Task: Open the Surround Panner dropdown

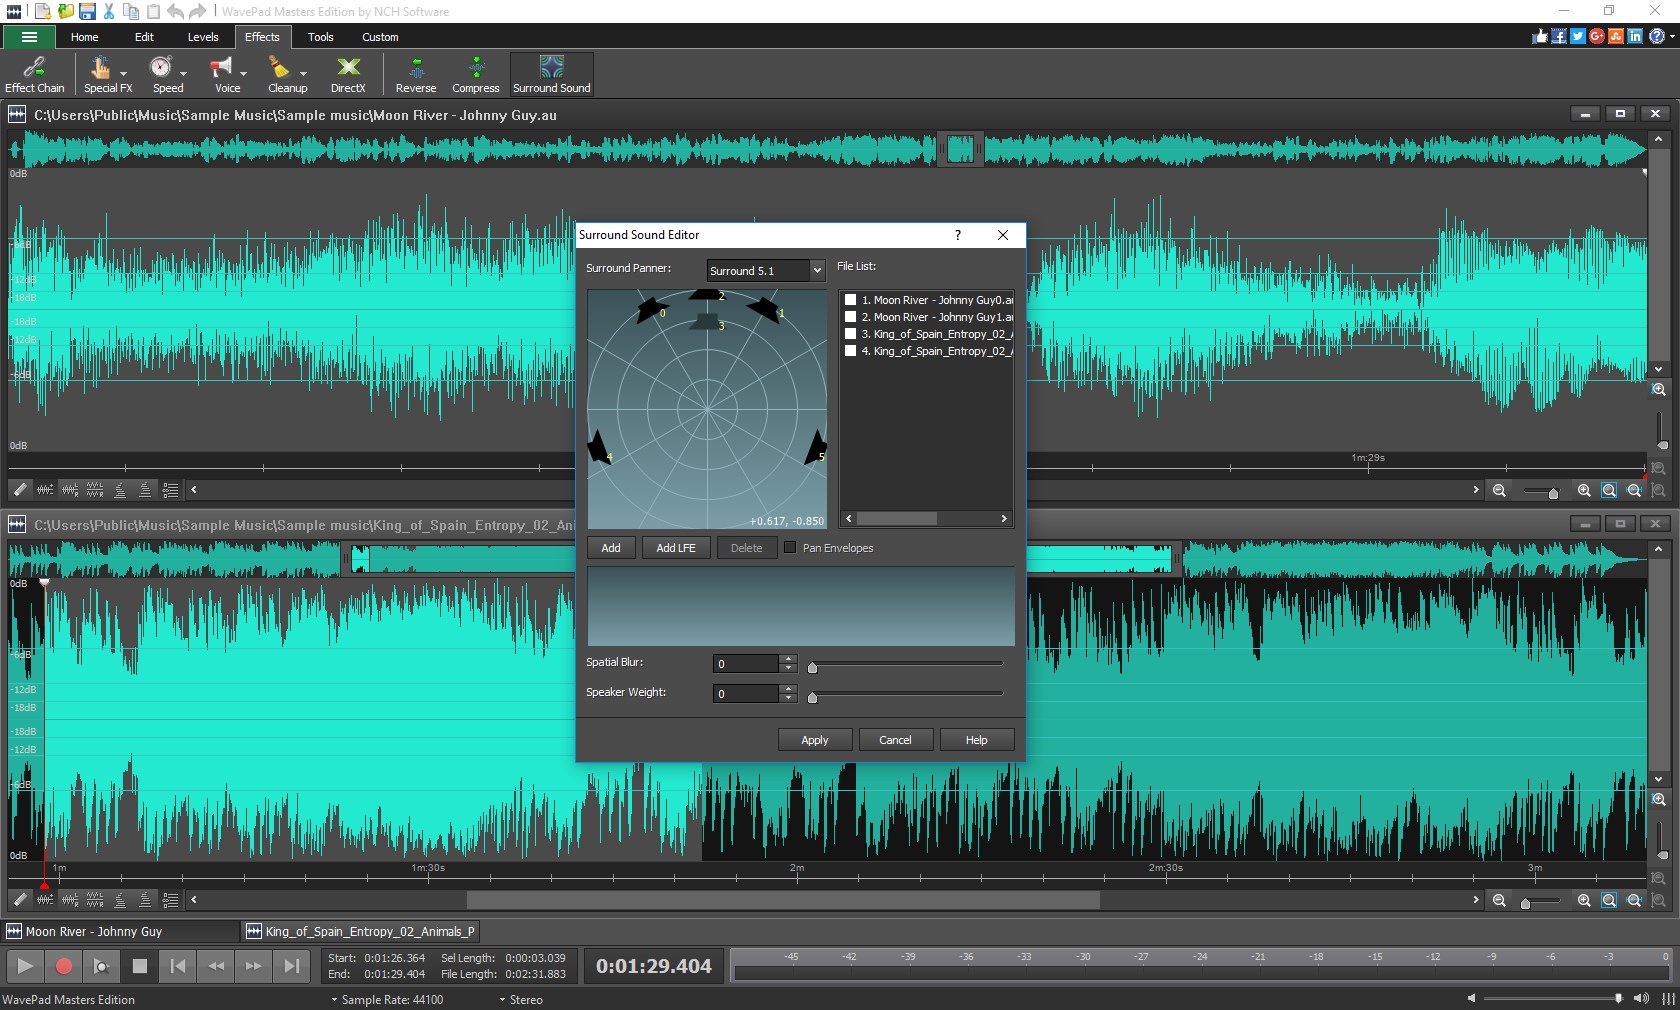Action: click(x=815, y=270)
